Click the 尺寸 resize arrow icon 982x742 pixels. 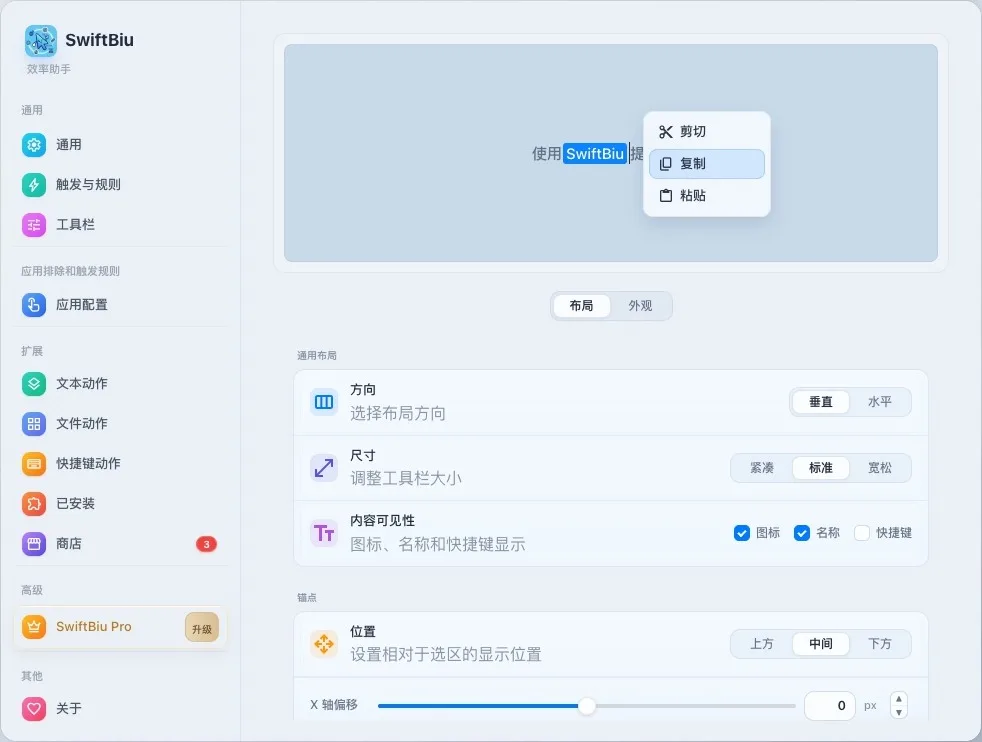tap(324, 468)
